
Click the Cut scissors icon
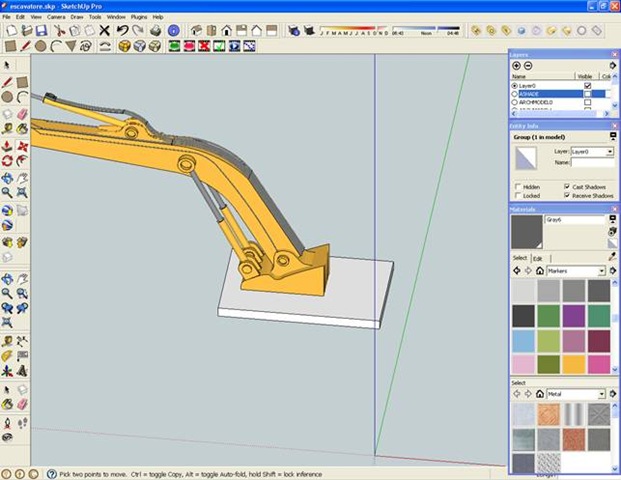[59, 30]
